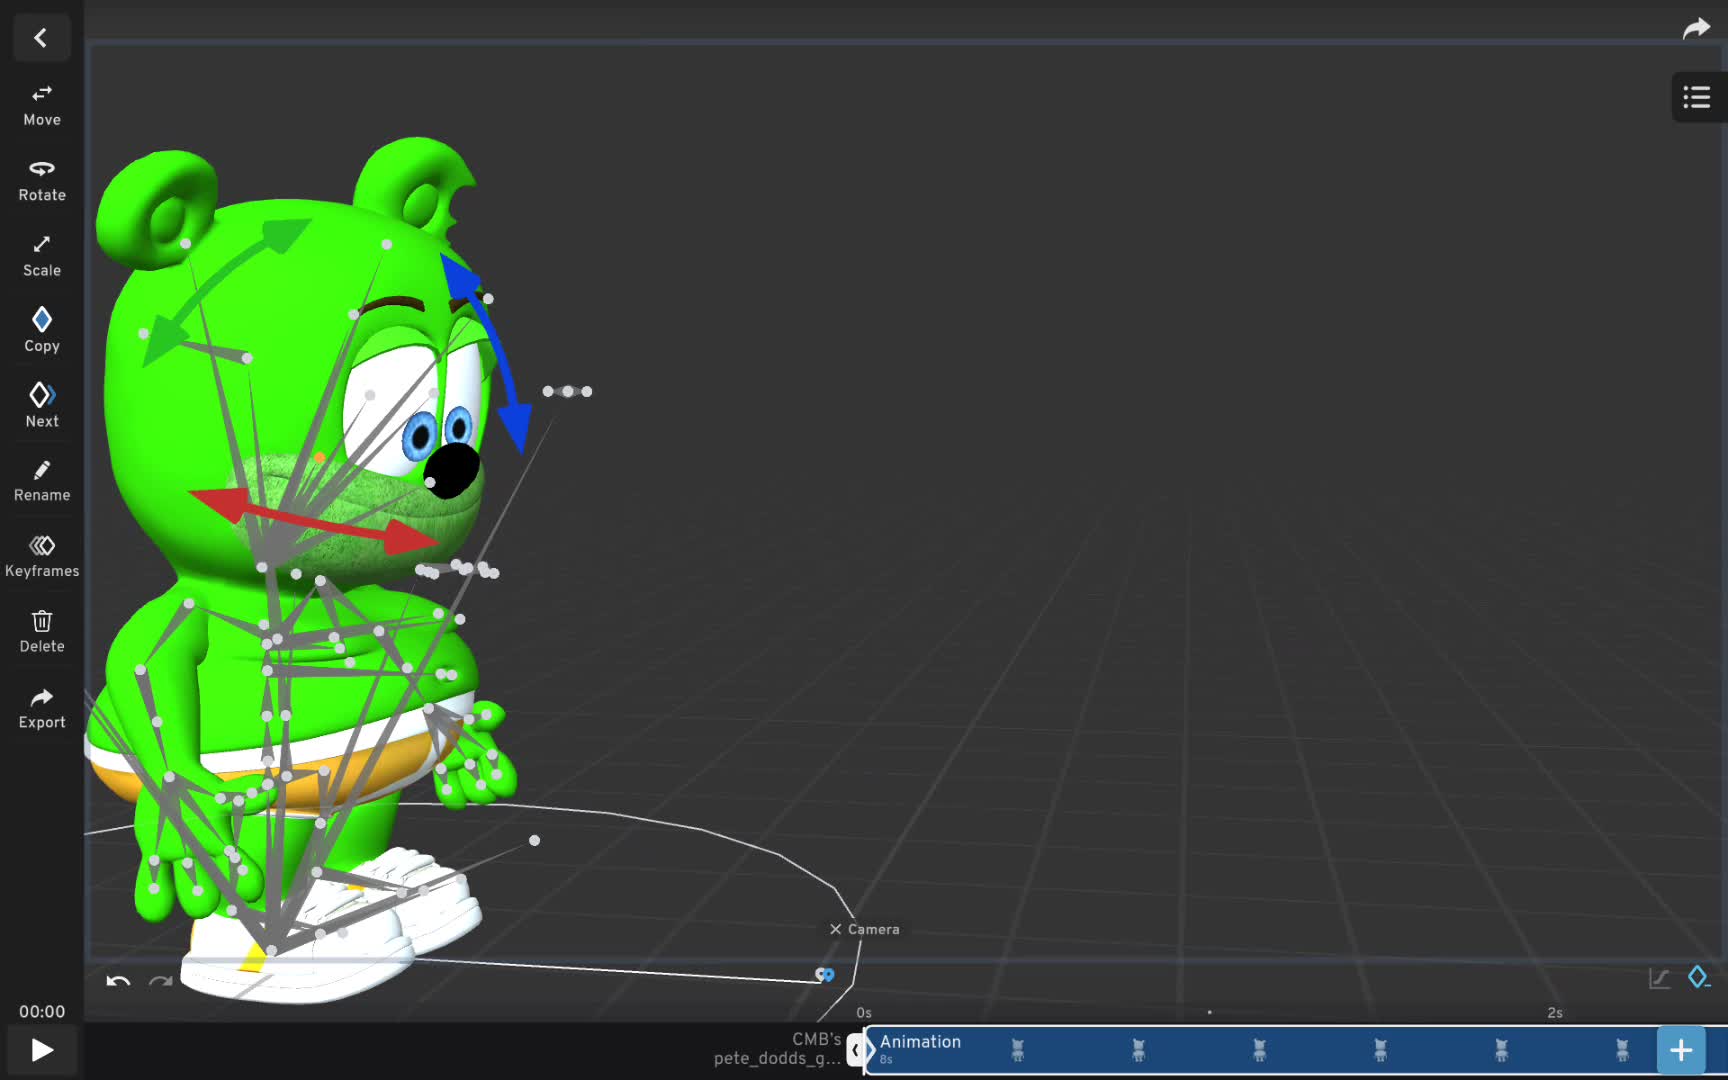Undo the last action
The width and height of the screenshot is (1728, 1080).
tap(118, 980)
